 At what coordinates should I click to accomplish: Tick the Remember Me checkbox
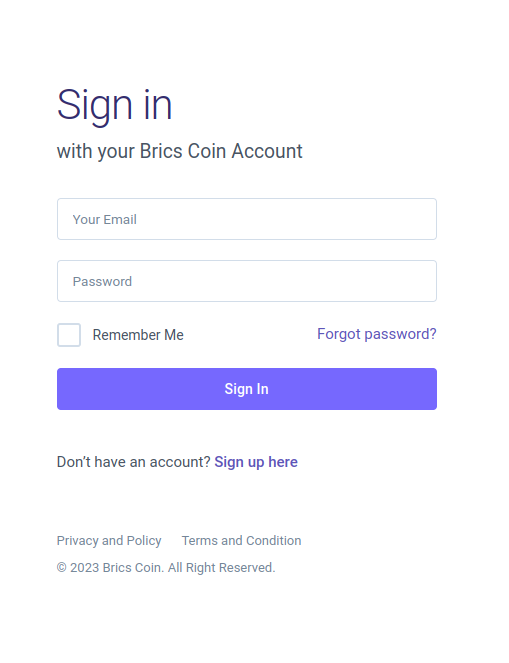(x=69, y=335)
